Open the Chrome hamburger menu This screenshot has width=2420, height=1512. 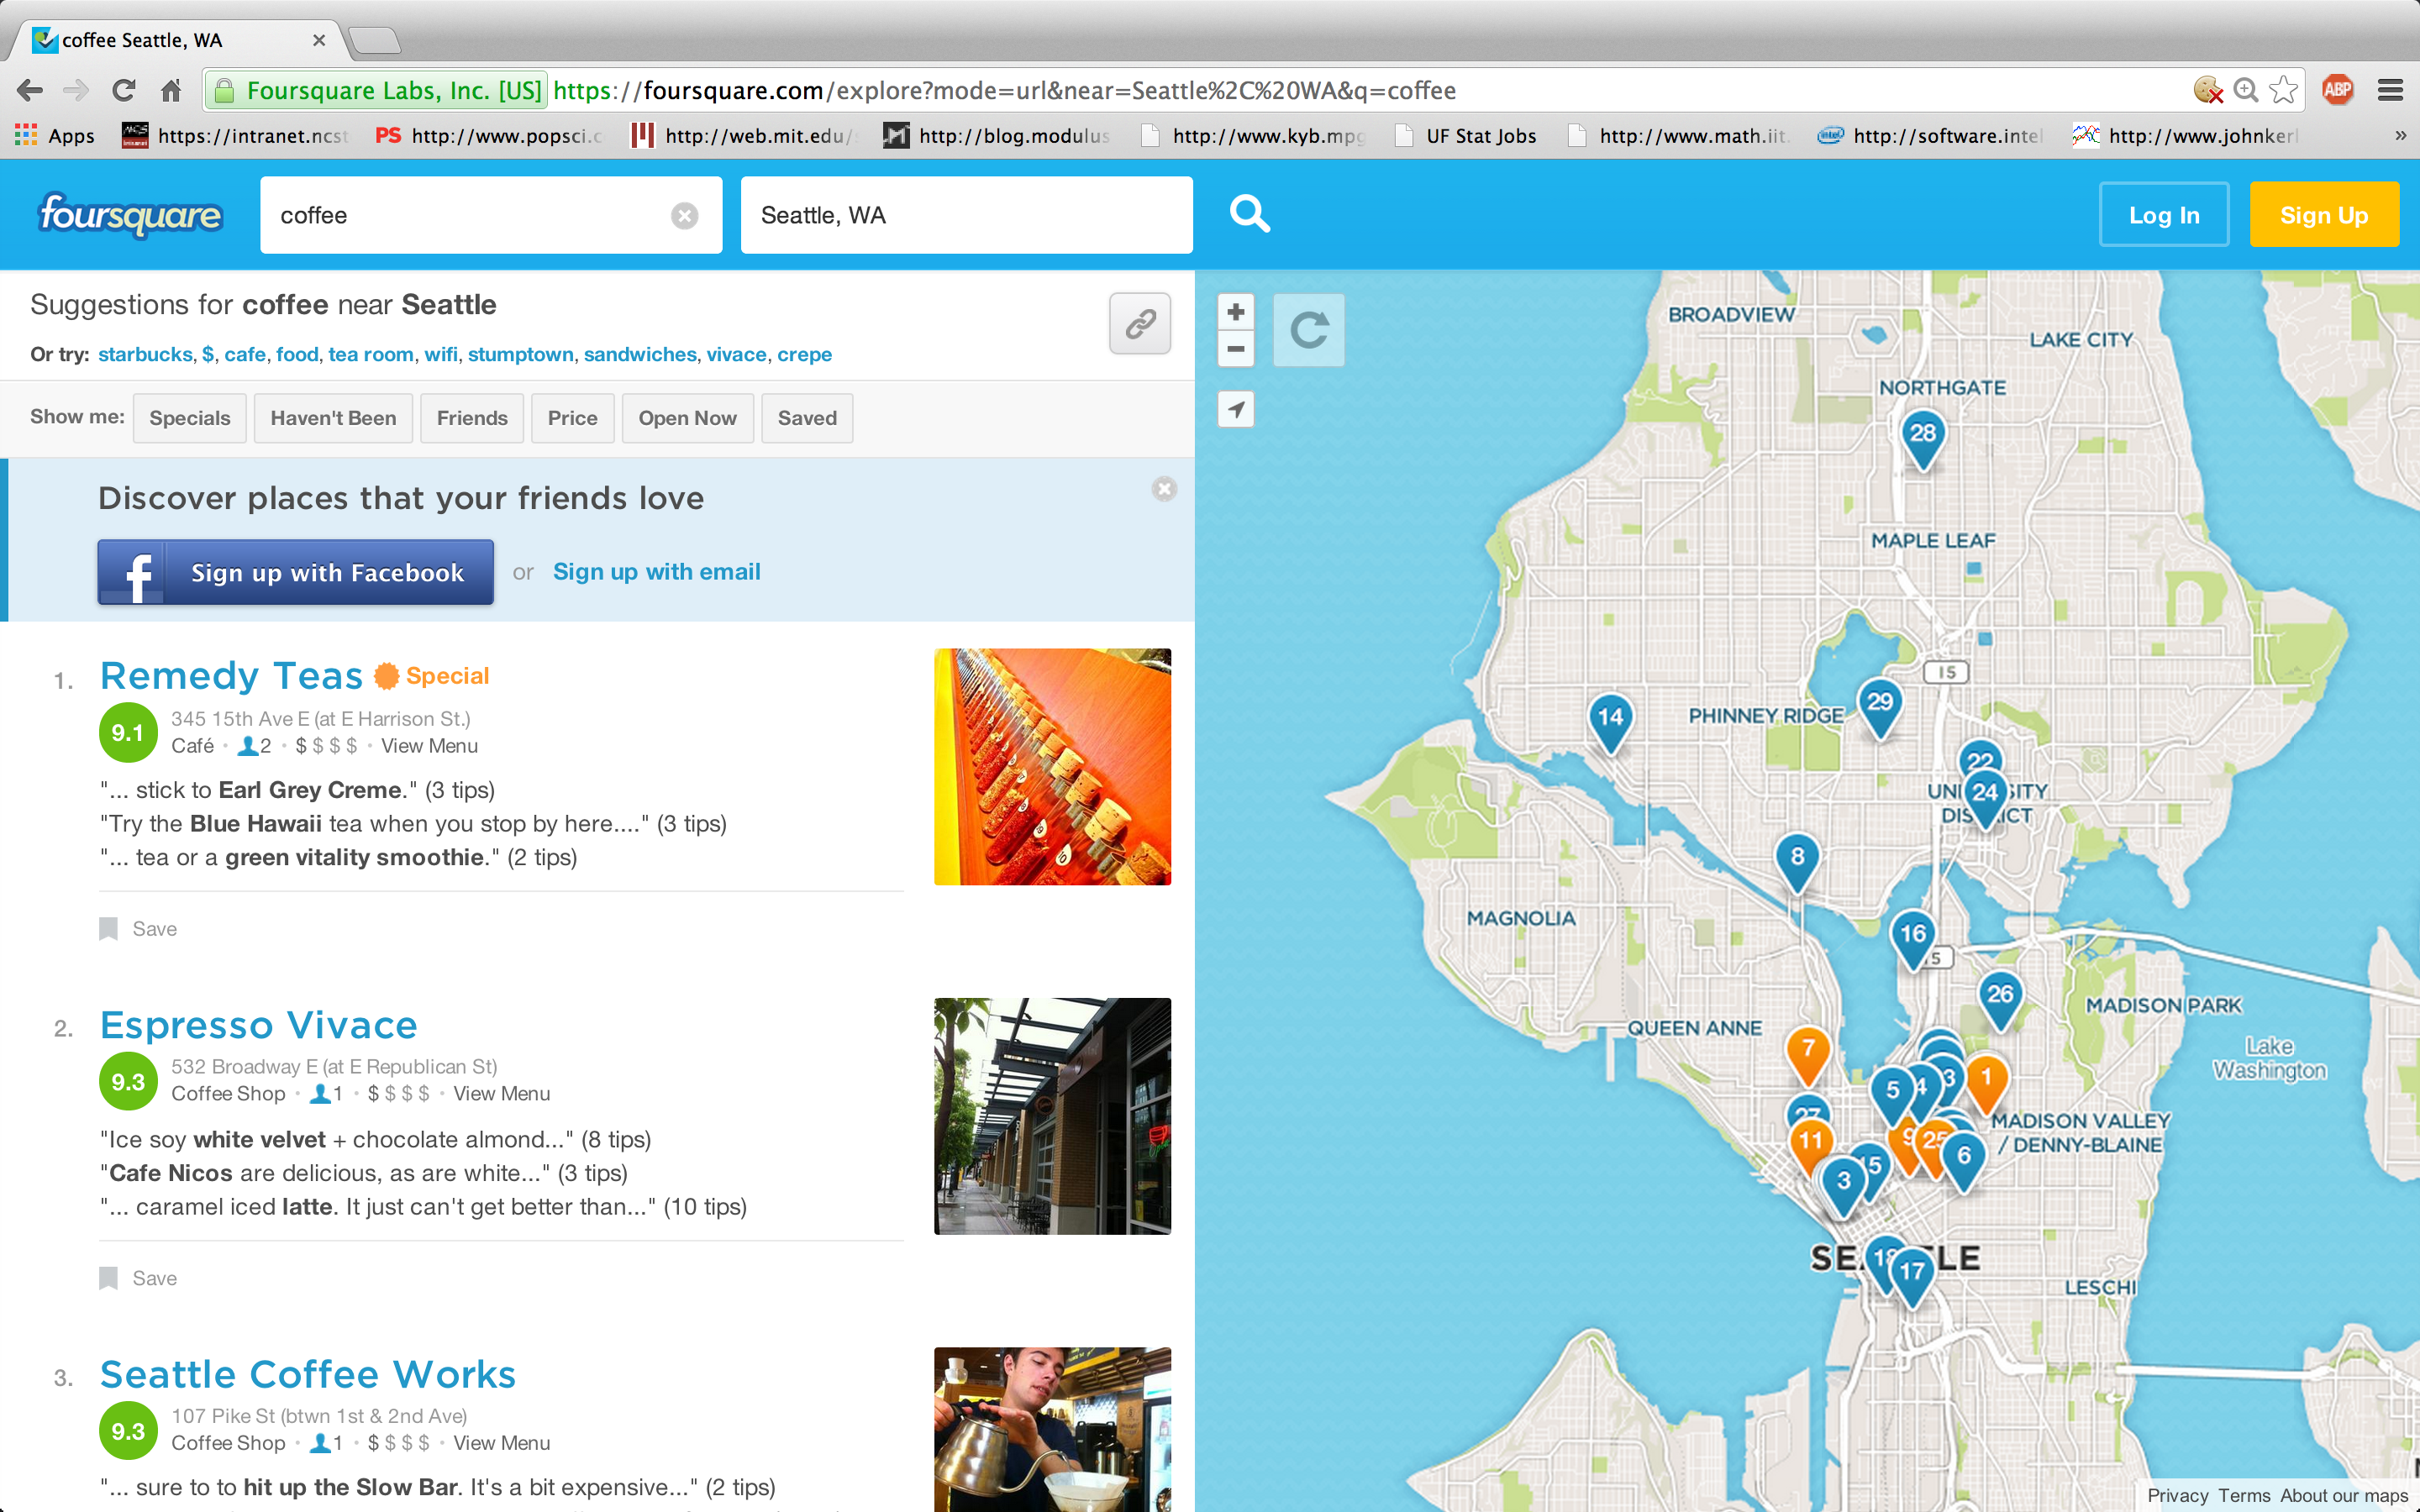tap(2391, 90)
